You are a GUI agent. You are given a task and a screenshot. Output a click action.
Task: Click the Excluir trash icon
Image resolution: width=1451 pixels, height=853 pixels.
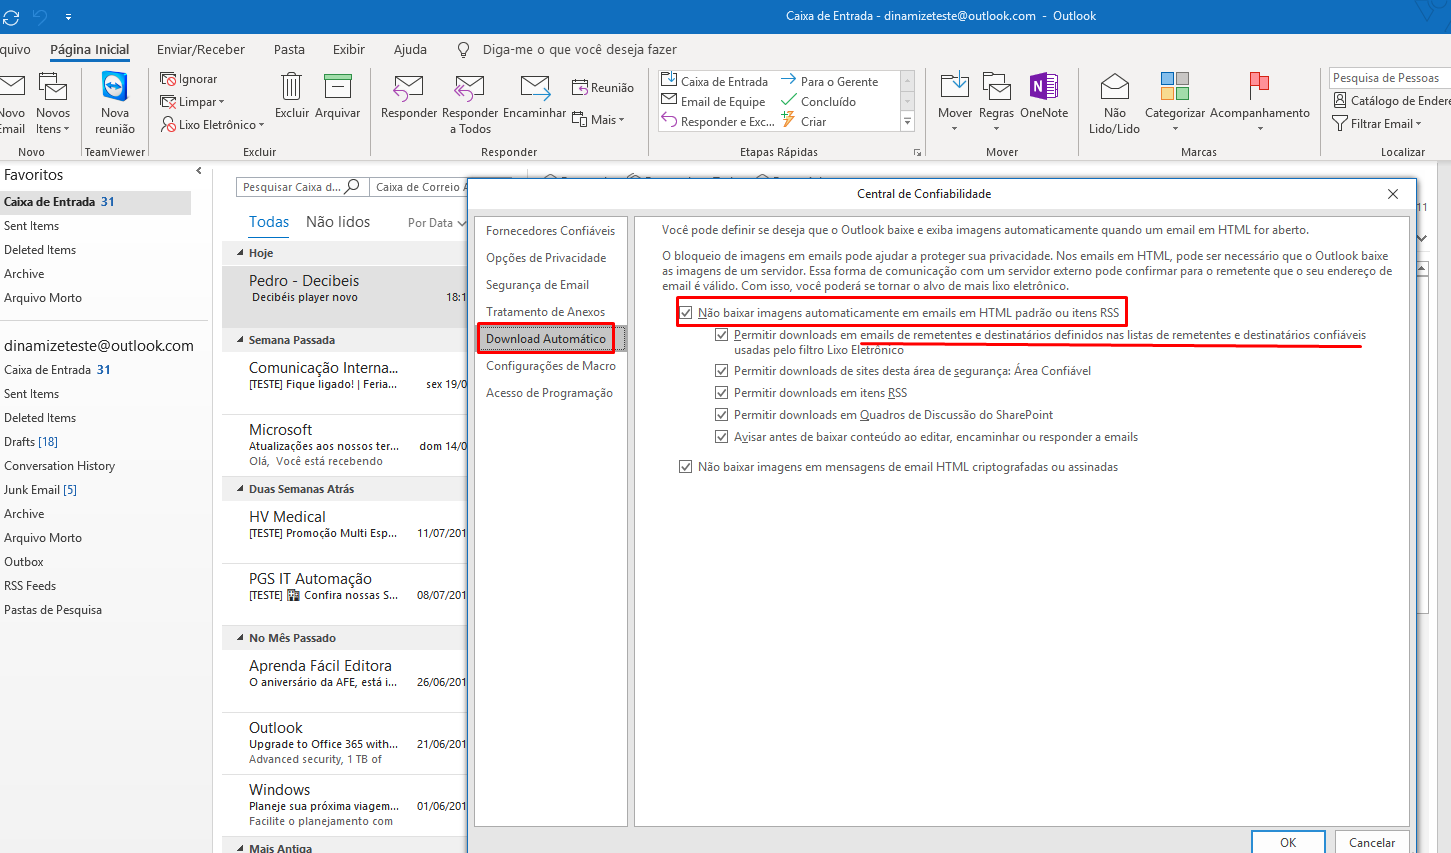291,87
